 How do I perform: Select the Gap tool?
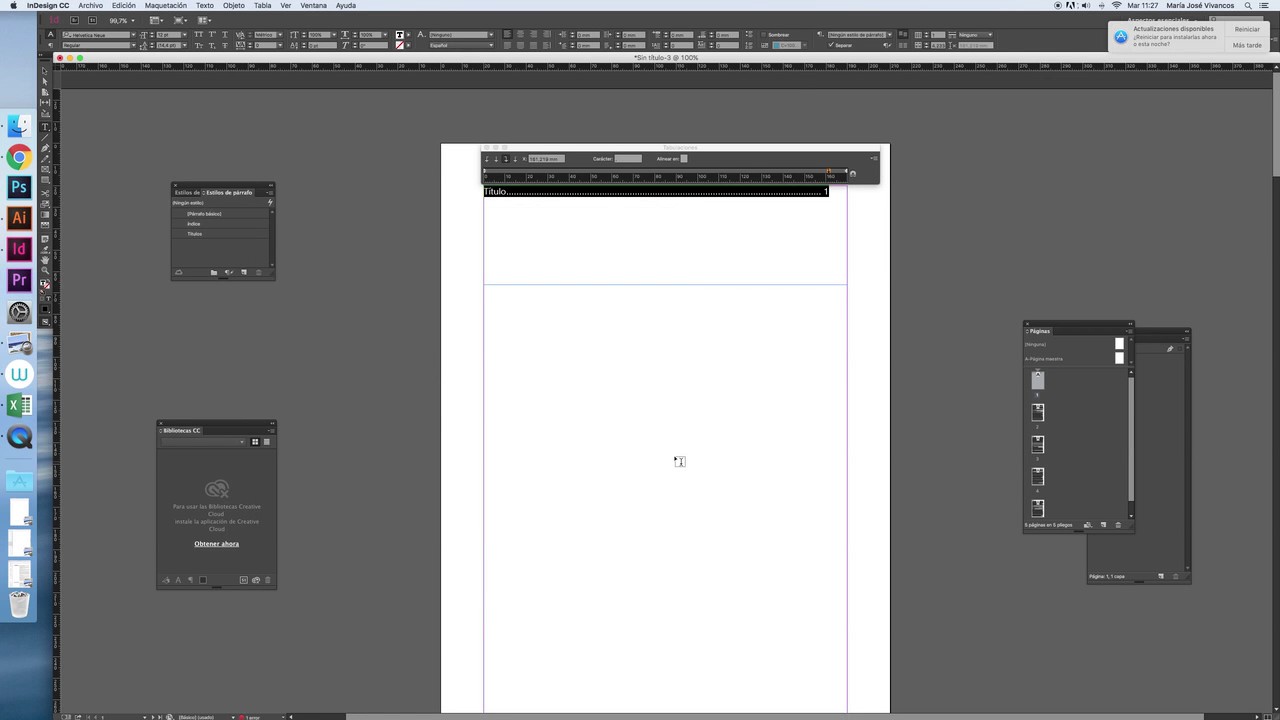[x=45, y=103]
